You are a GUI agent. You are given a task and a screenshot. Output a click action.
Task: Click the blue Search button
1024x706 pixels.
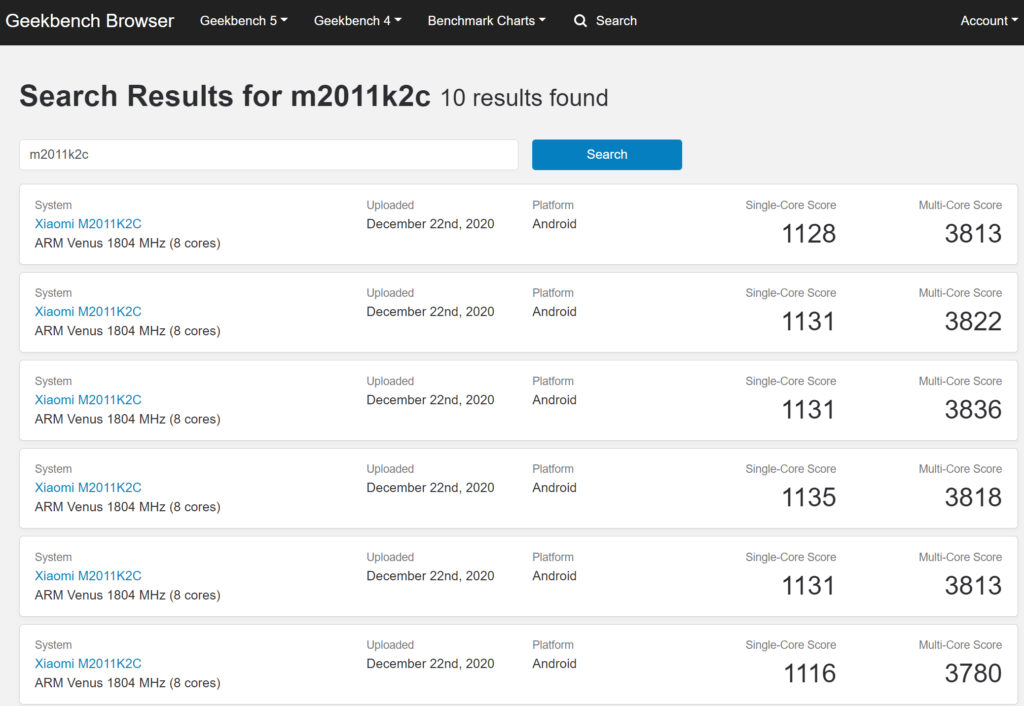[x=607, y=155]
